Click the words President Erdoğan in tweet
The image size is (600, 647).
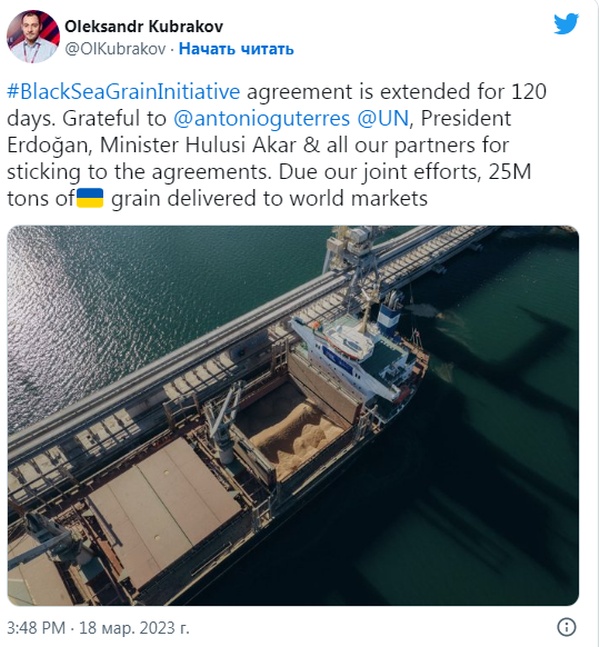(x=259, y=132)
